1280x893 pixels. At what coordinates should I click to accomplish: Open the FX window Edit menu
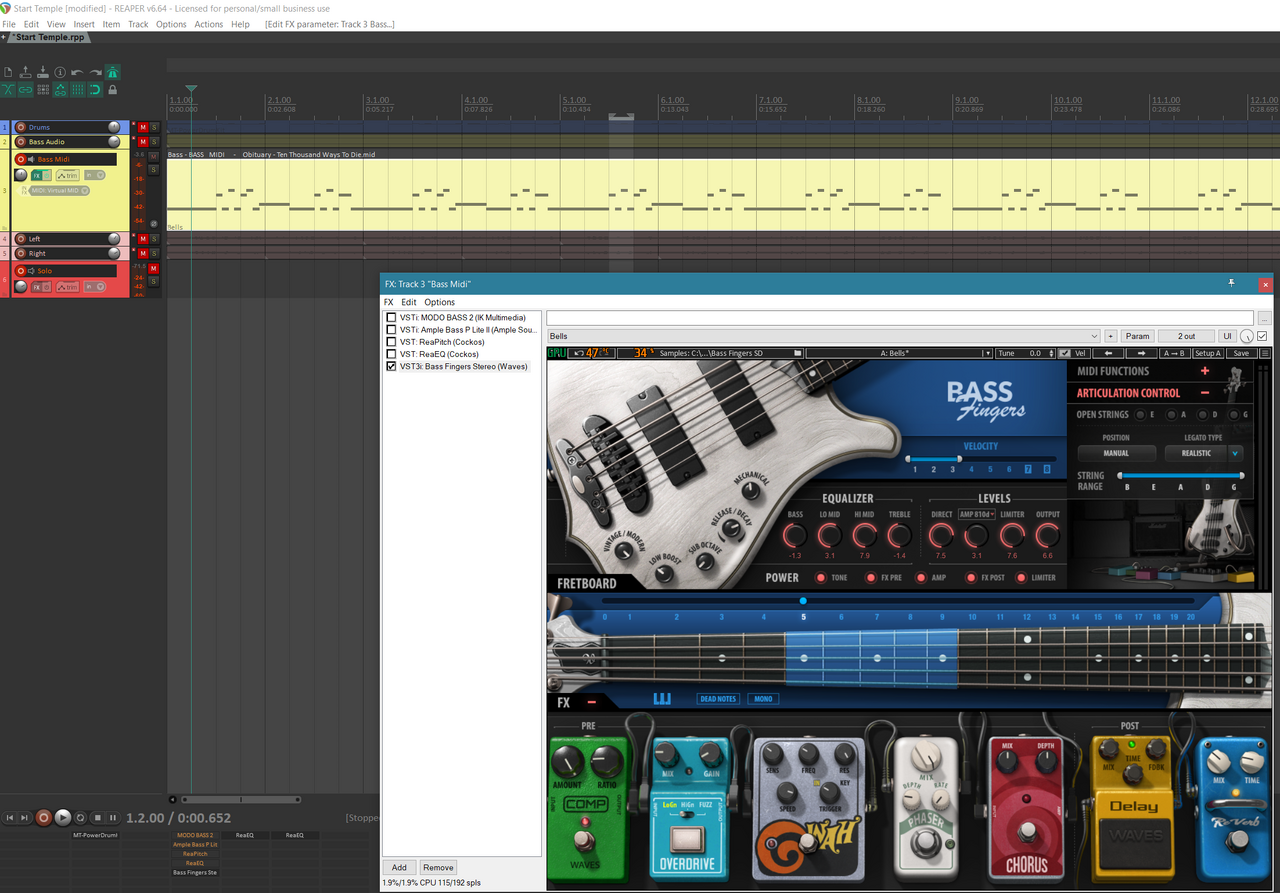pyautogui.click(x=409, y=302)
